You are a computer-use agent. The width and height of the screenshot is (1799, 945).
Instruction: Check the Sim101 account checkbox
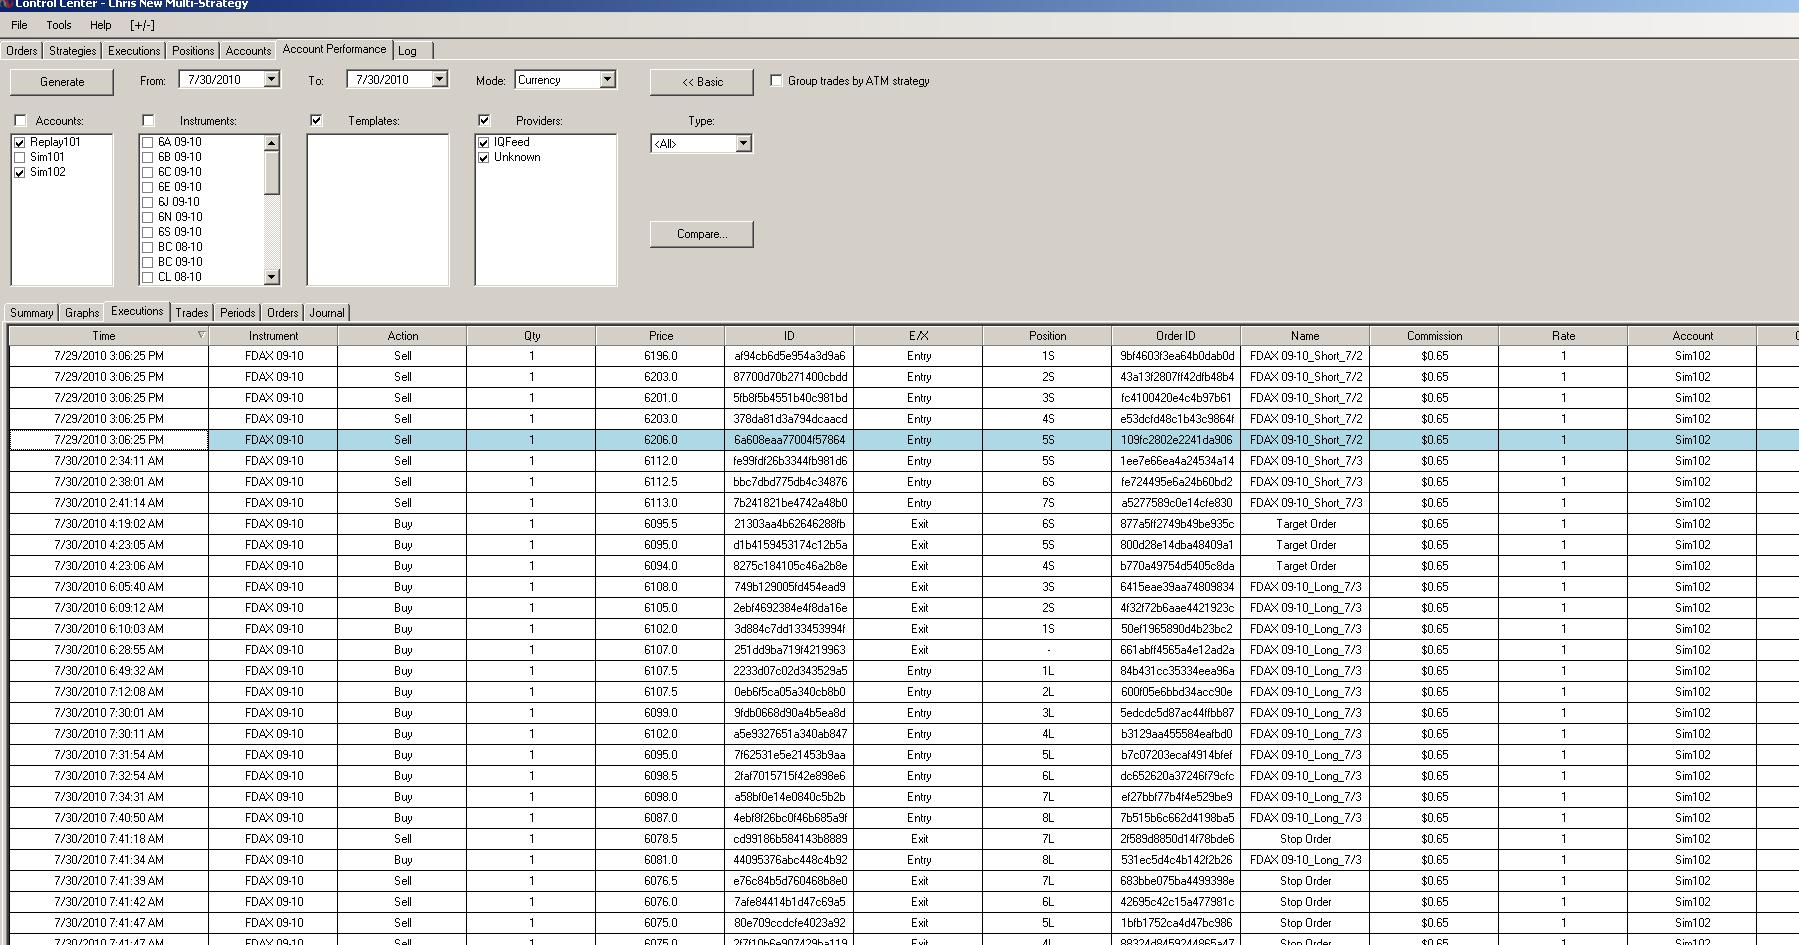coord(20,158)
